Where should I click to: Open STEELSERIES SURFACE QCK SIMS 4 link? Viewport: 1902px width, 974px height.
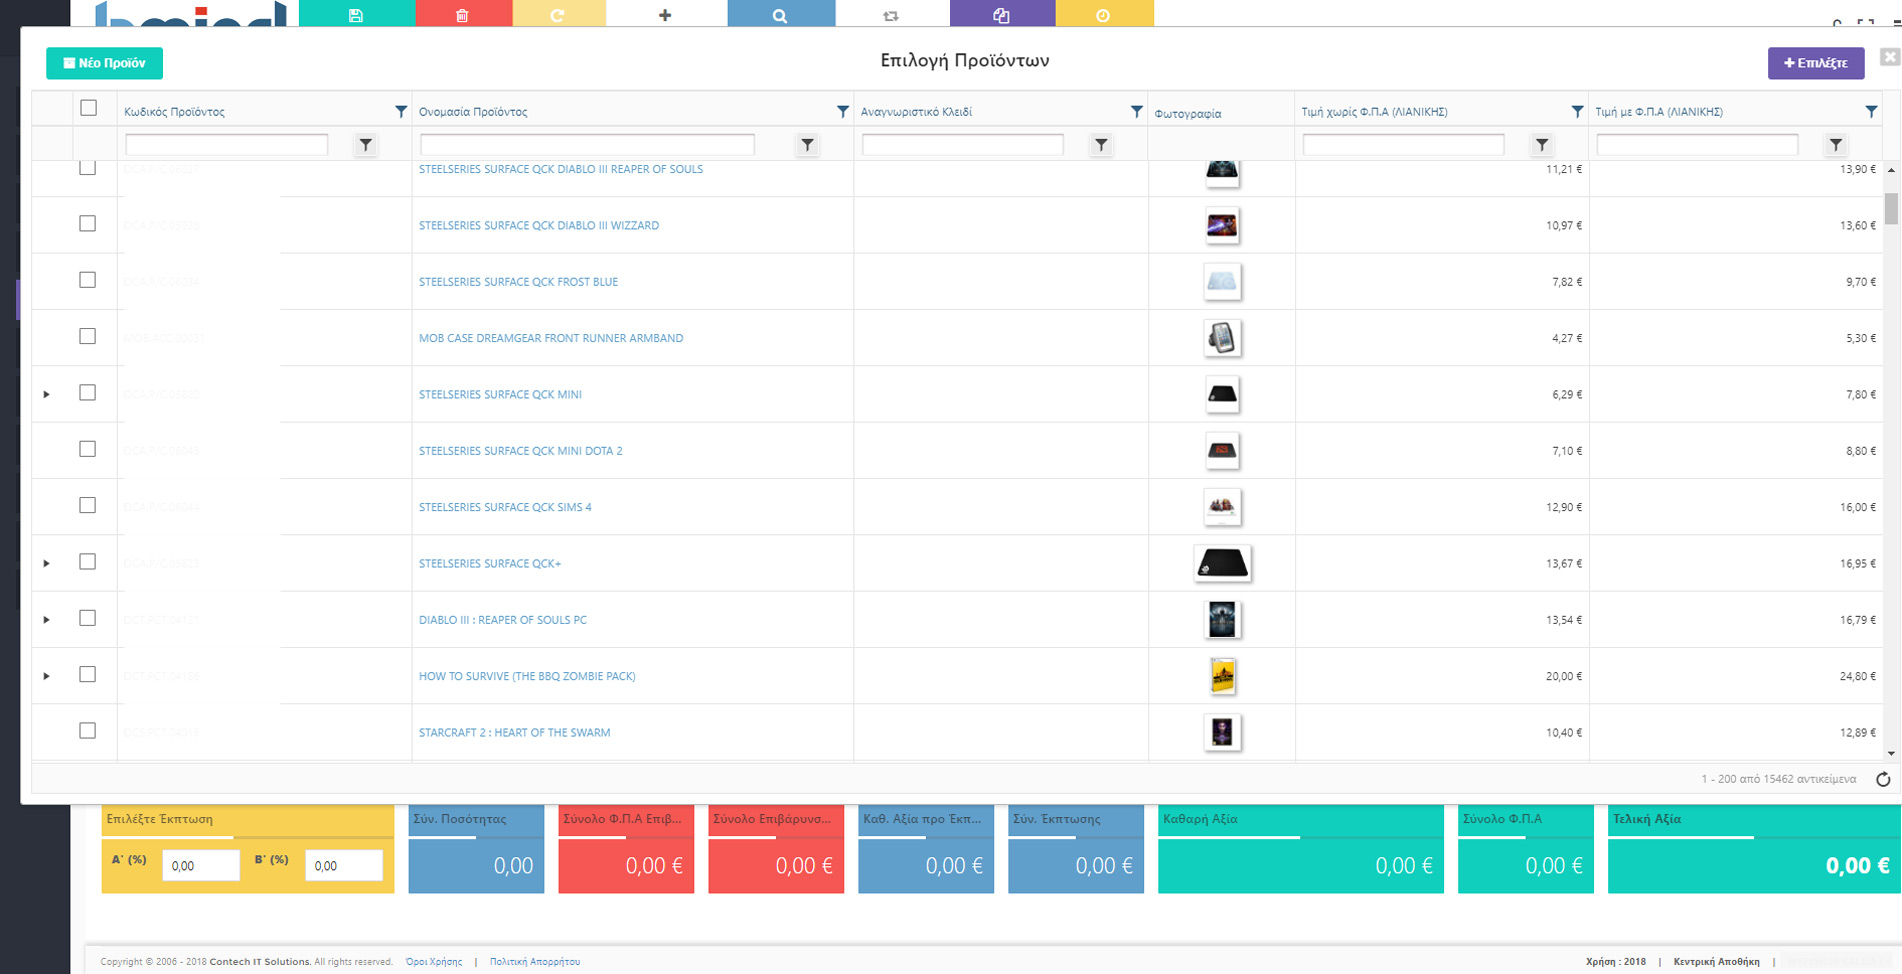coord(505,507)
